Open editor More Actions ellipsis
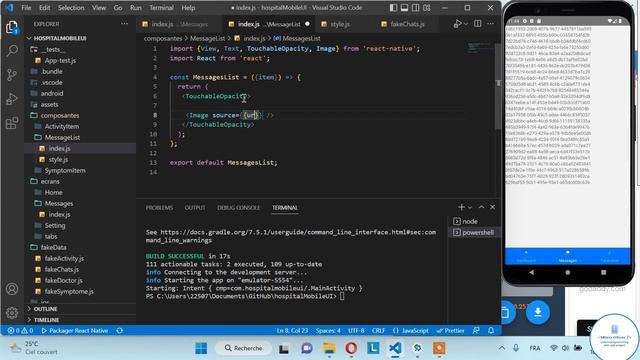 (491, 24)
